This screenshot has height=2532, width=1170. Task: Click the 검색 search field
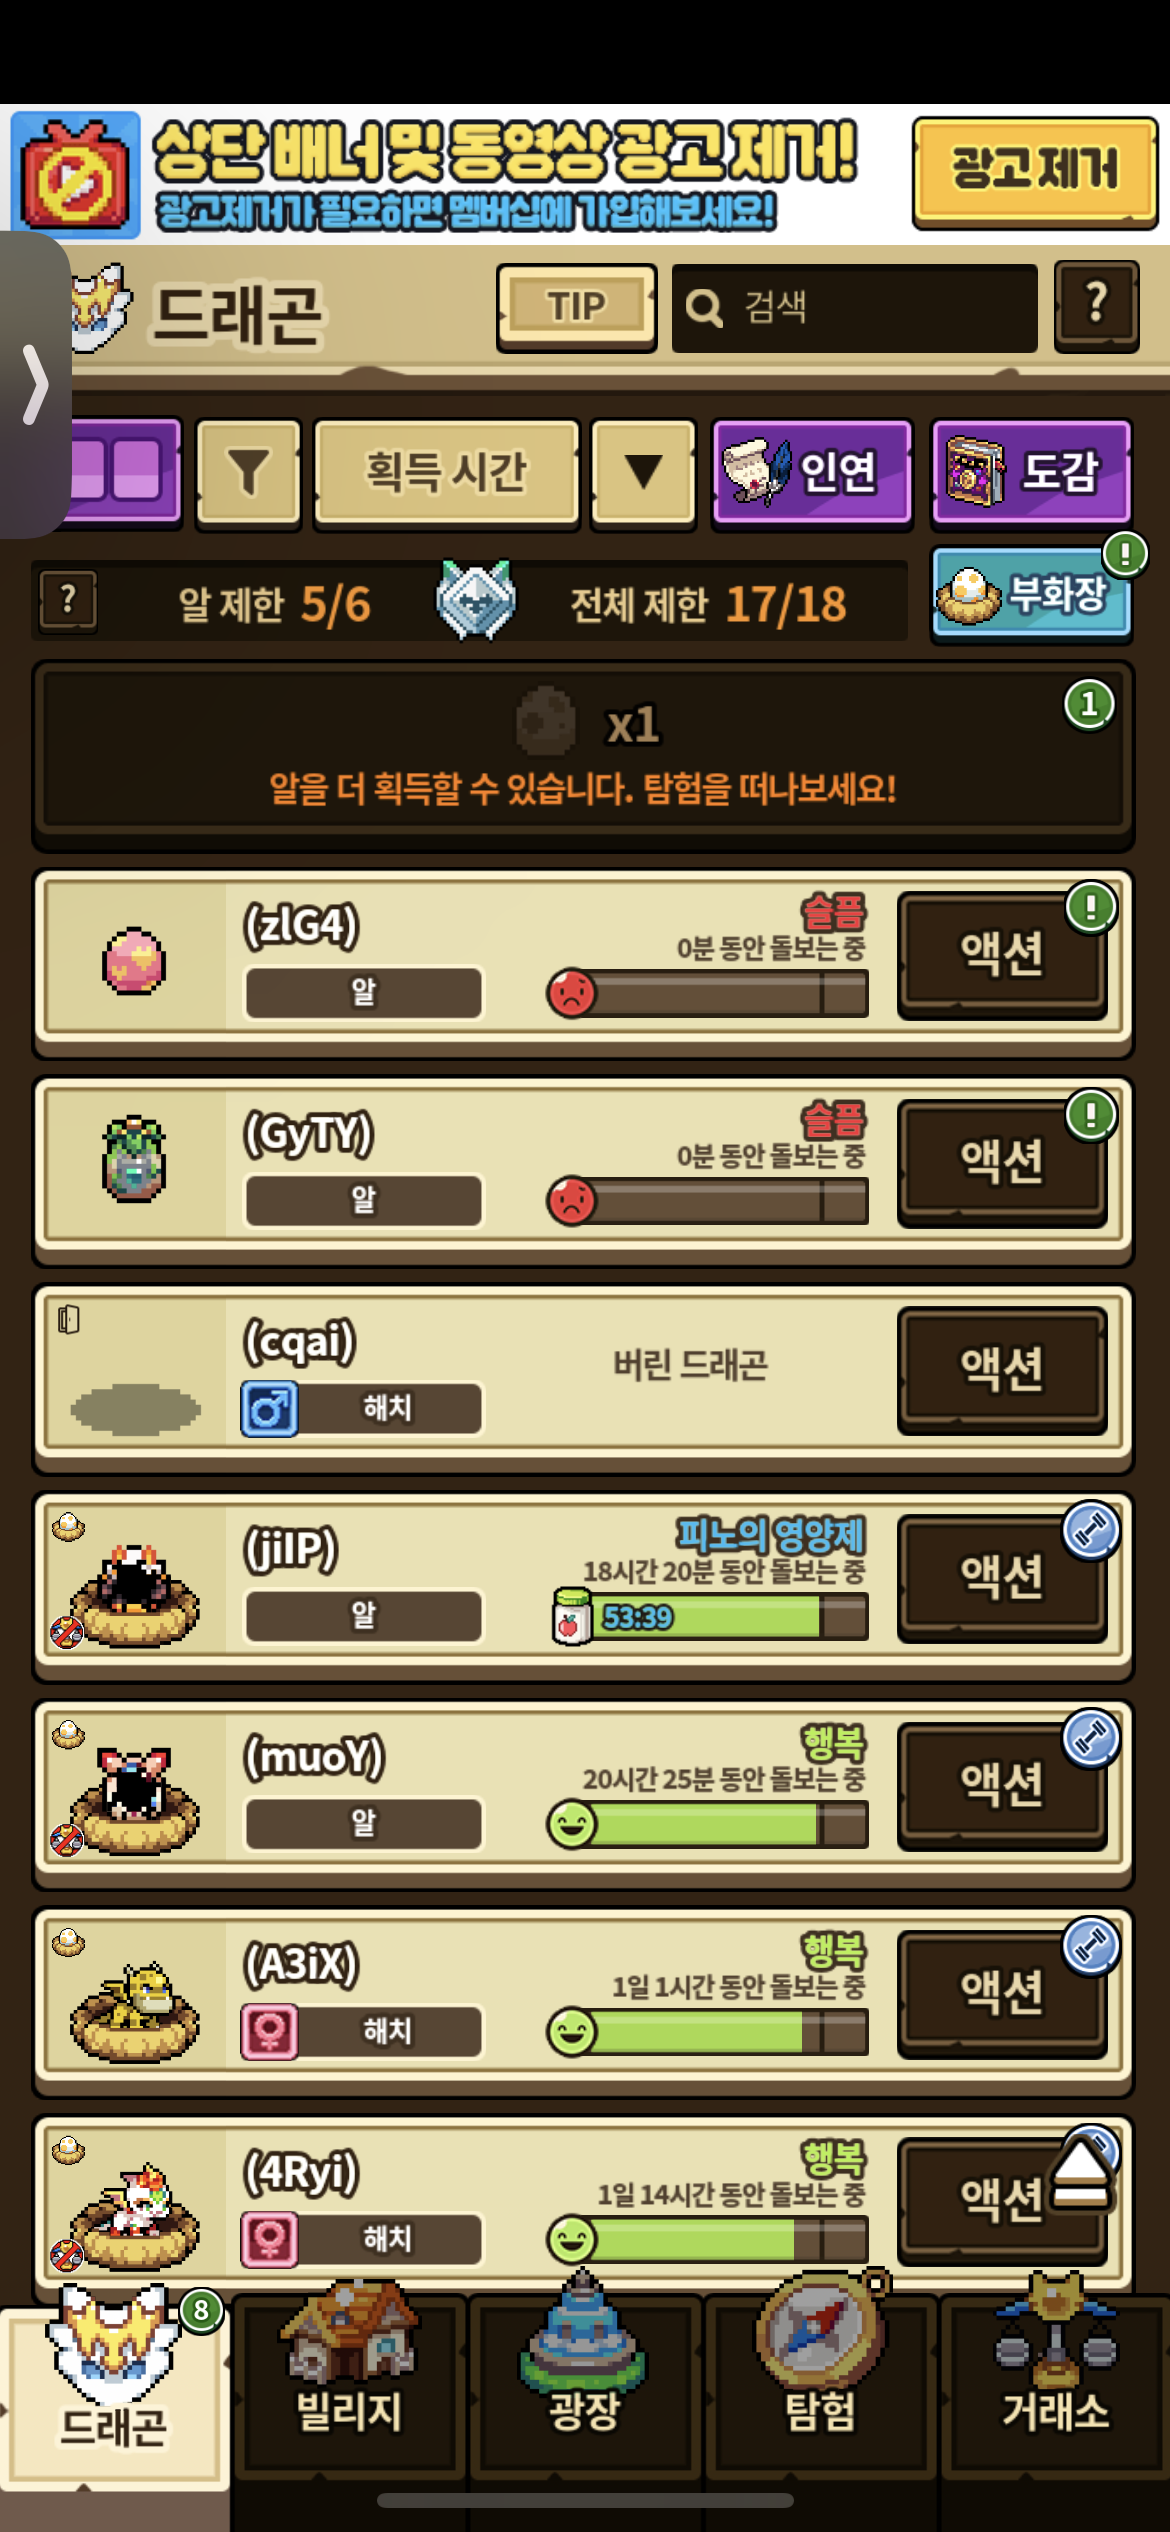(x=854, y=308)
